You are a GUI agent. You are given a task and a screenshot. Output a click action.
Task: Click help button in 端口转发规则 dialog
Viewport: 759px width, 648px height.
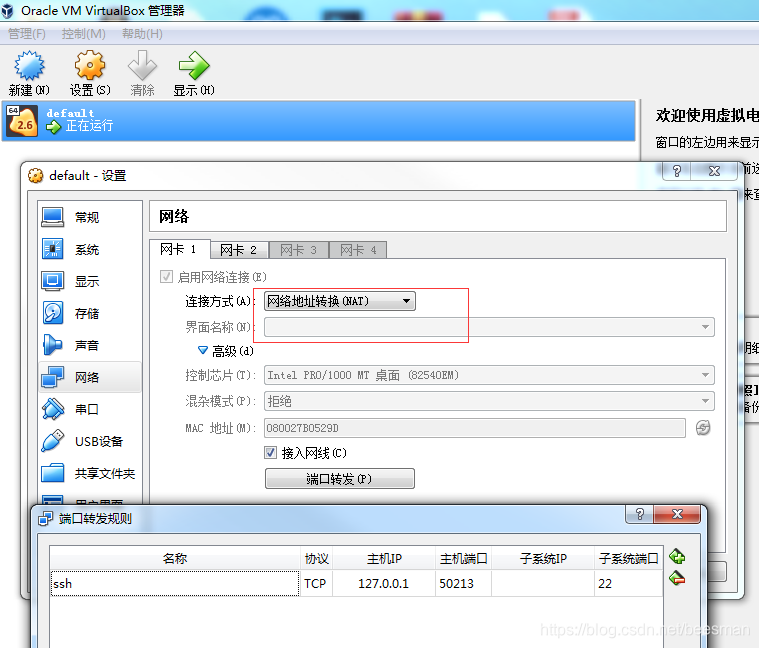coord(639,514)
